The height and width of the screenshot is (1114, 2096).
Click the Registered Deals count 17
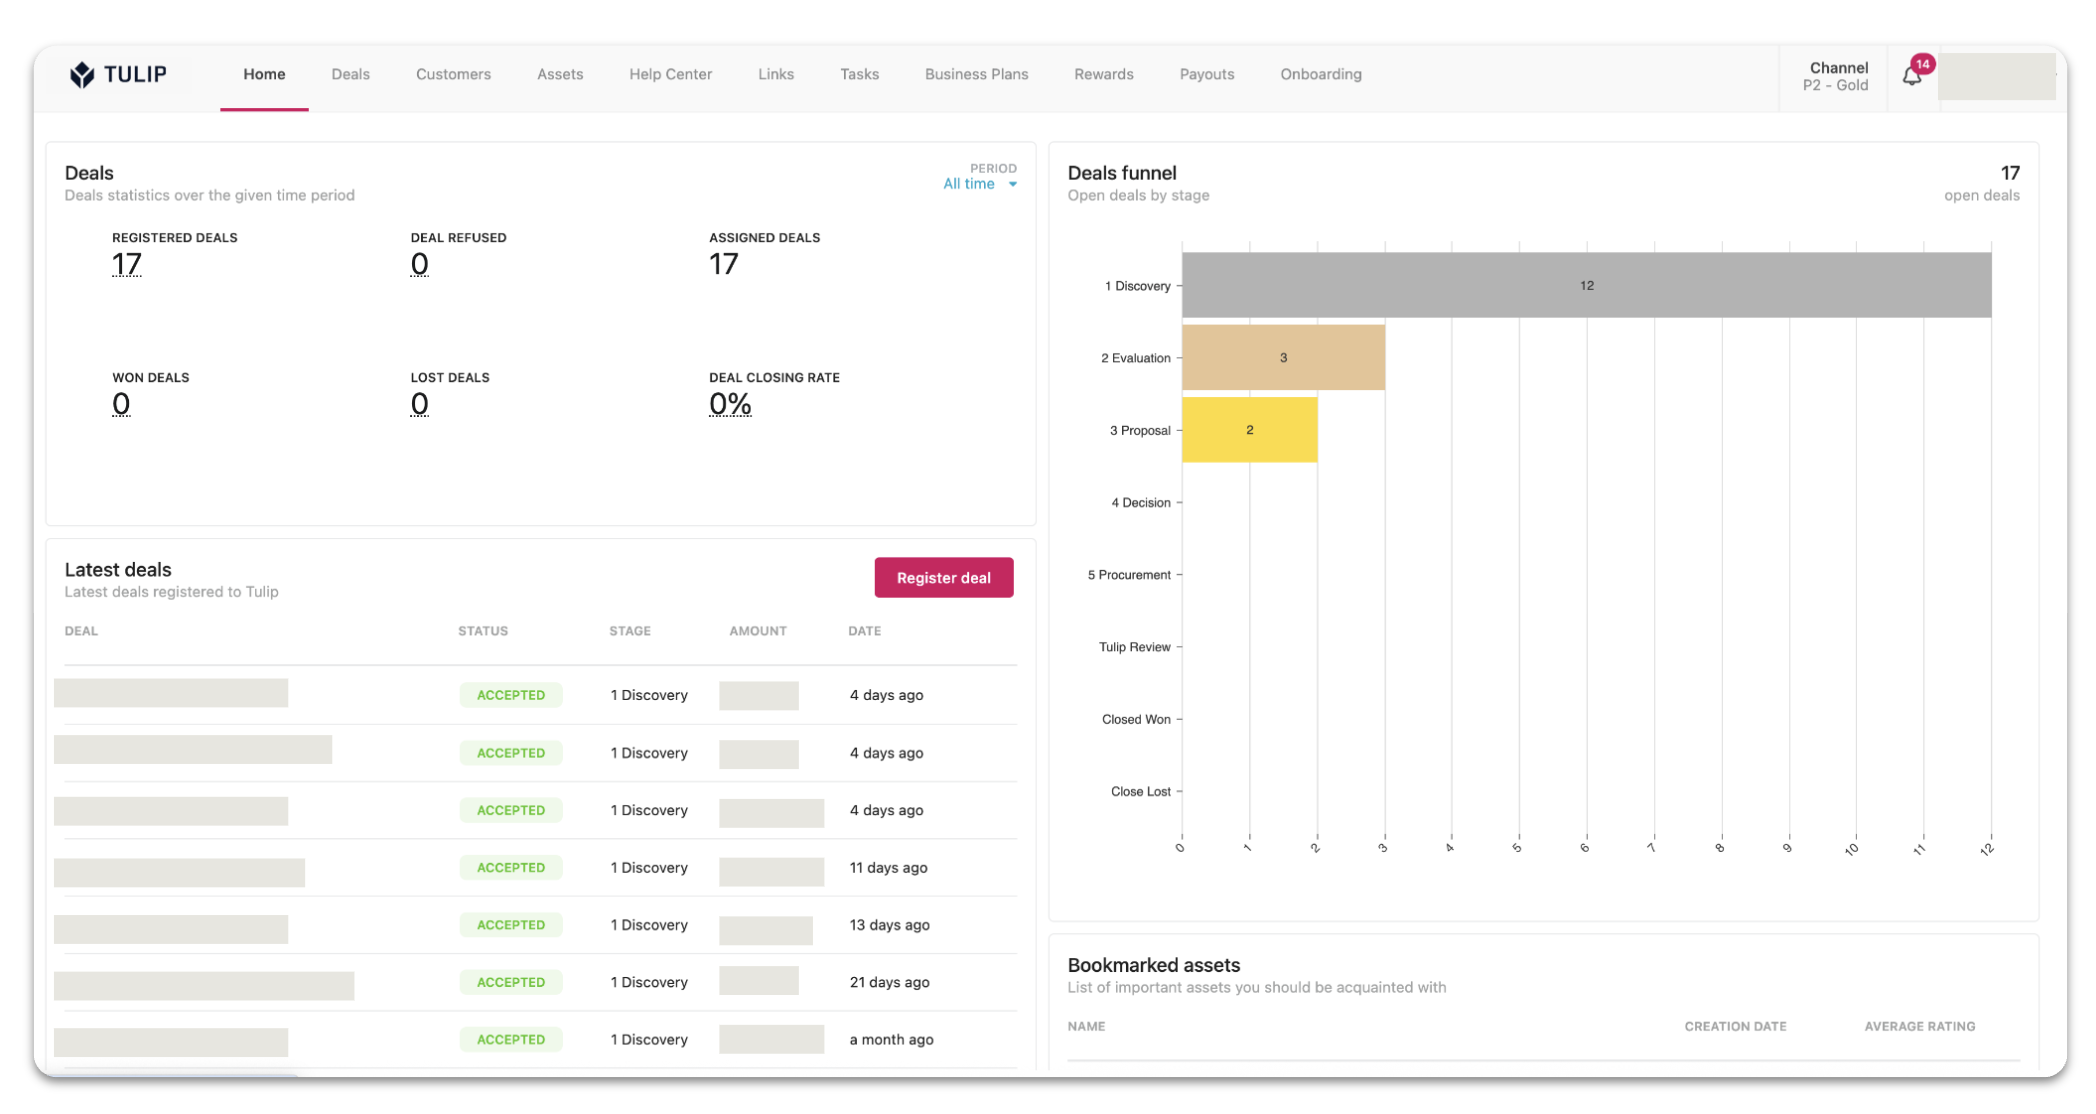coord(127,264)
